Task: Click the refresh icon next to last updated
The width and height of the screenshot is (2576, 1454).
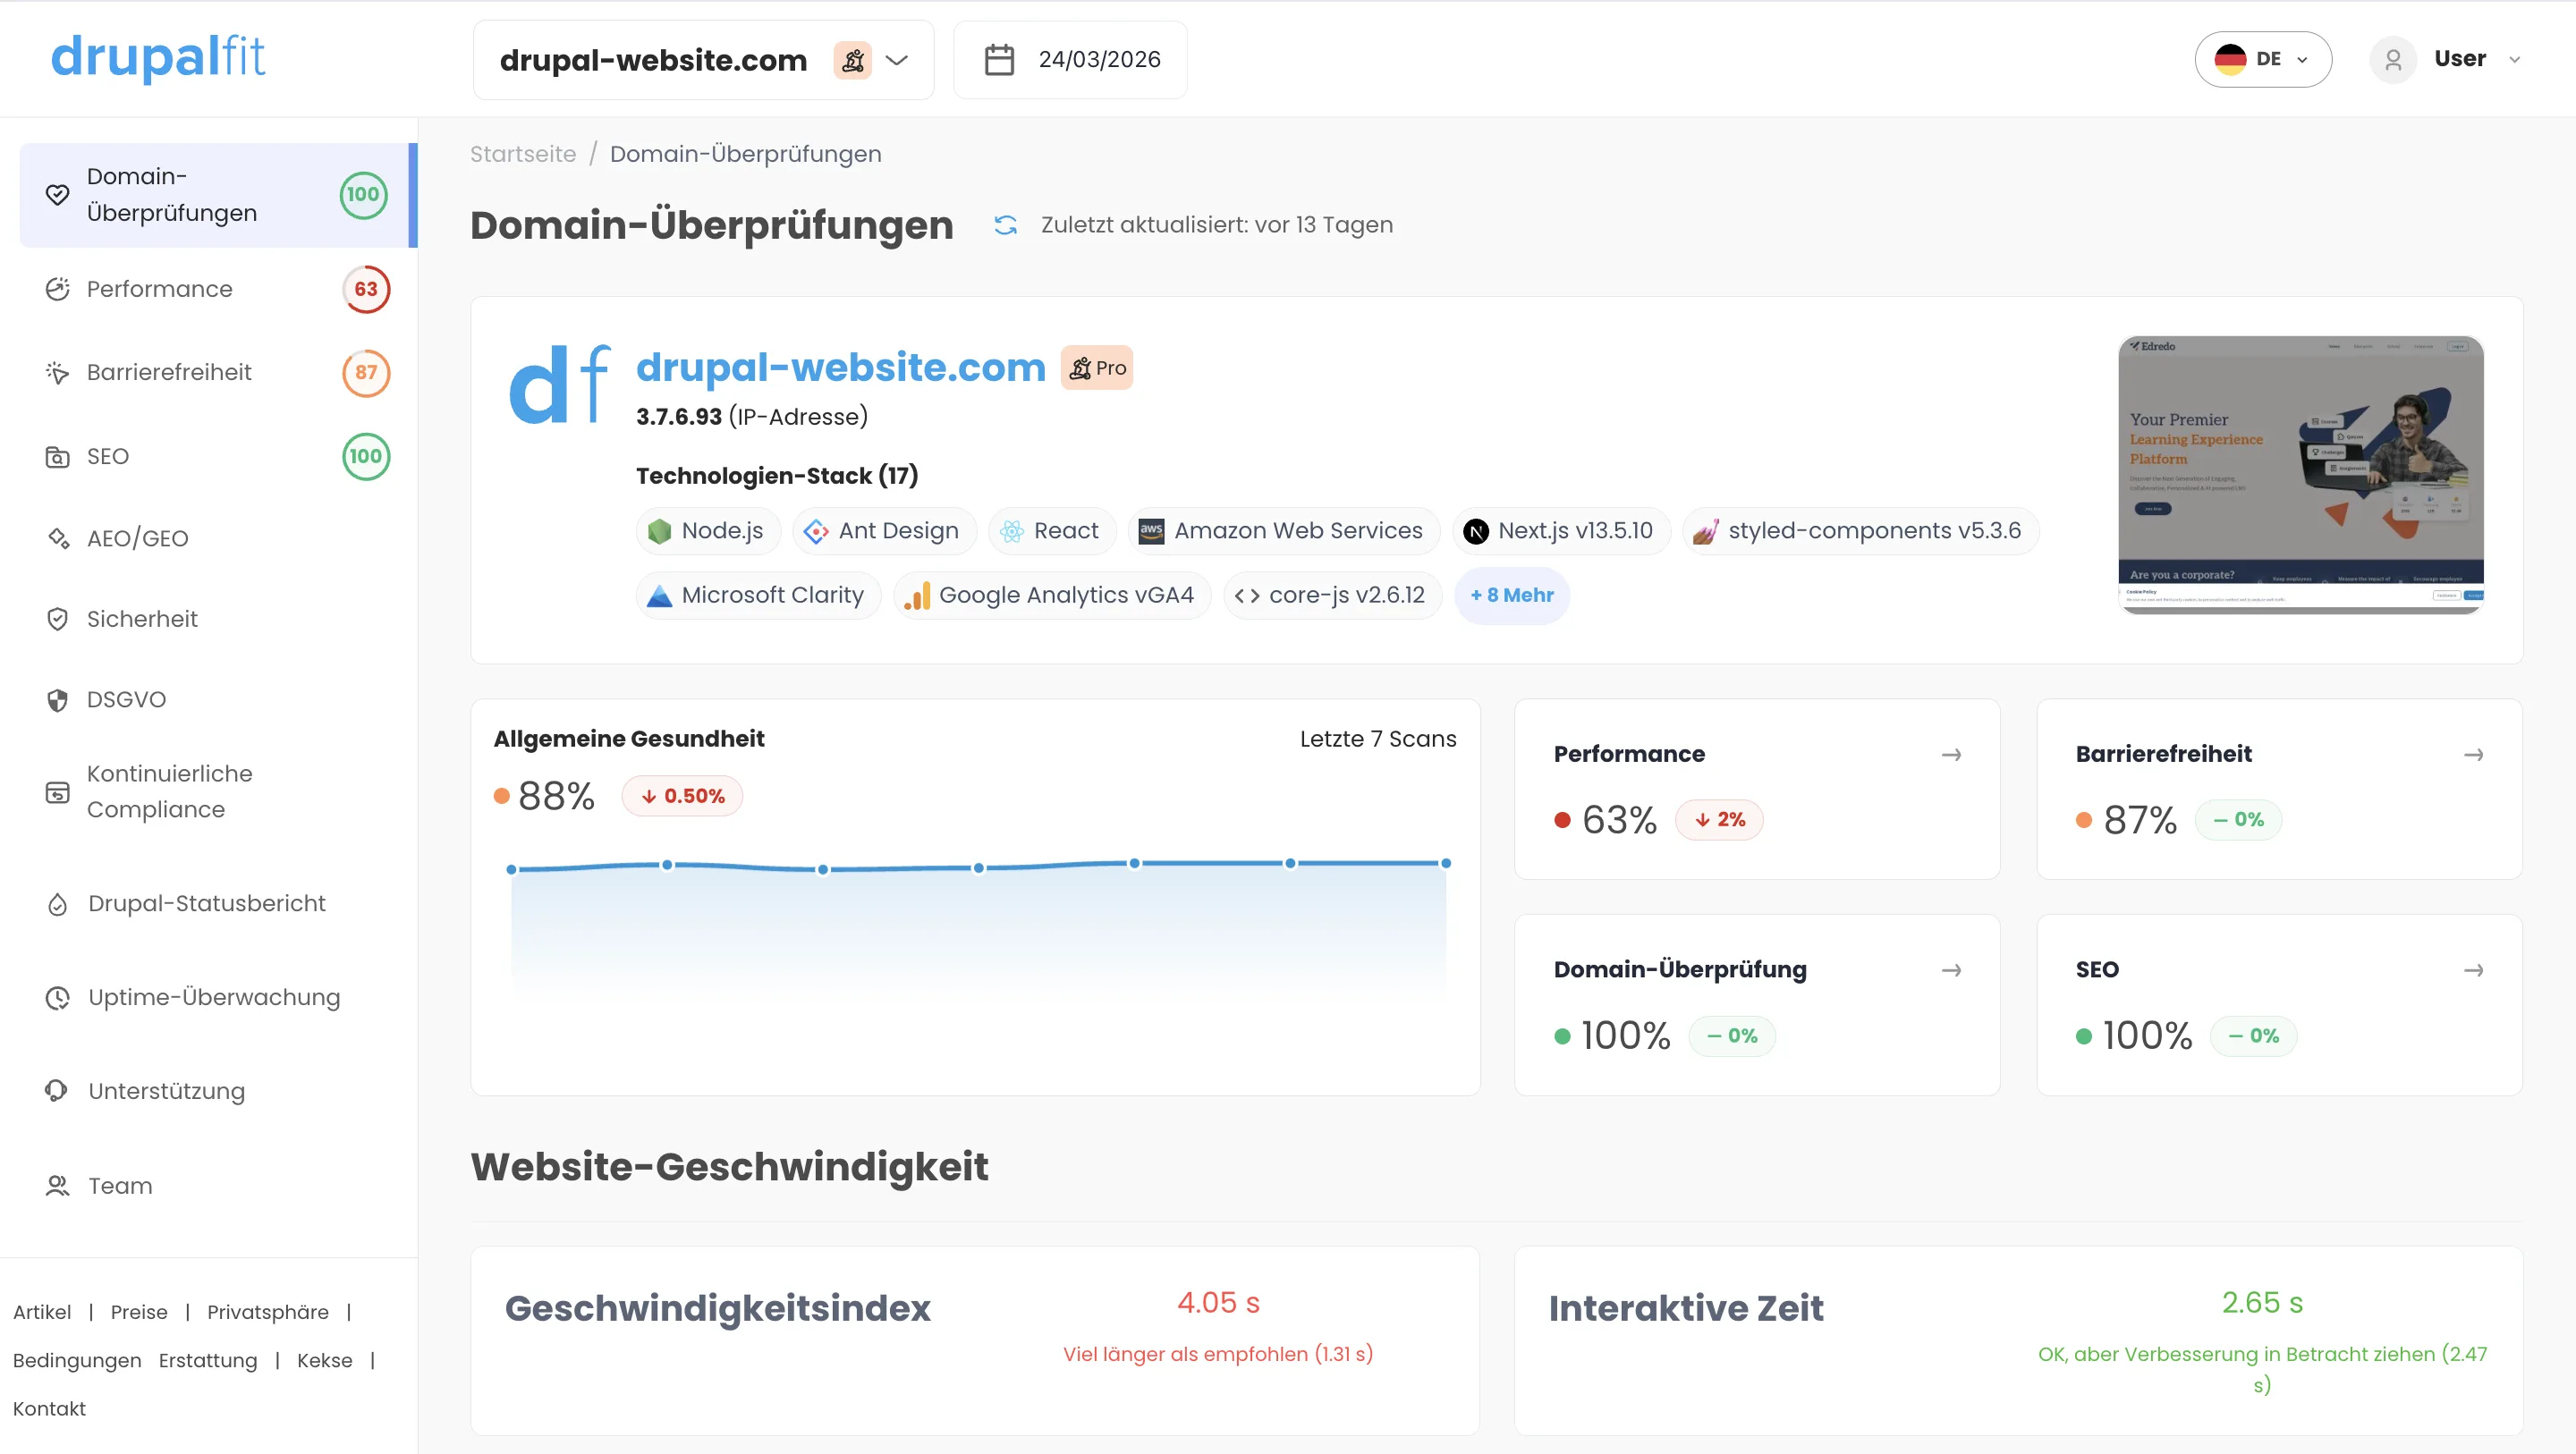Action: pos(1005,225)
